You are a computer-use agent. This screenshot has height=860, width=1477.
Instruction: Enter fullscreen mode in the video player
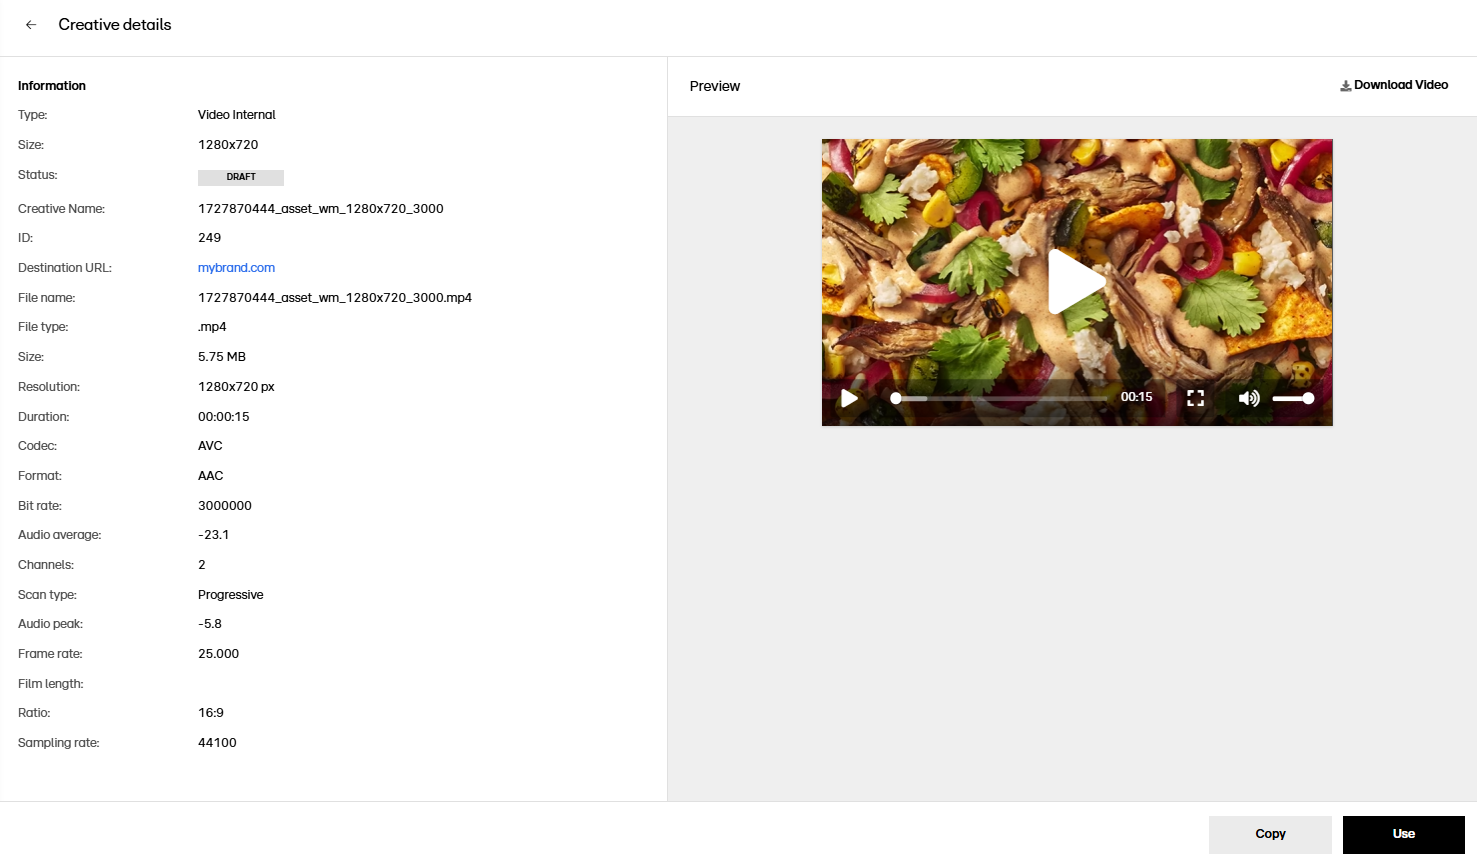1195,398
